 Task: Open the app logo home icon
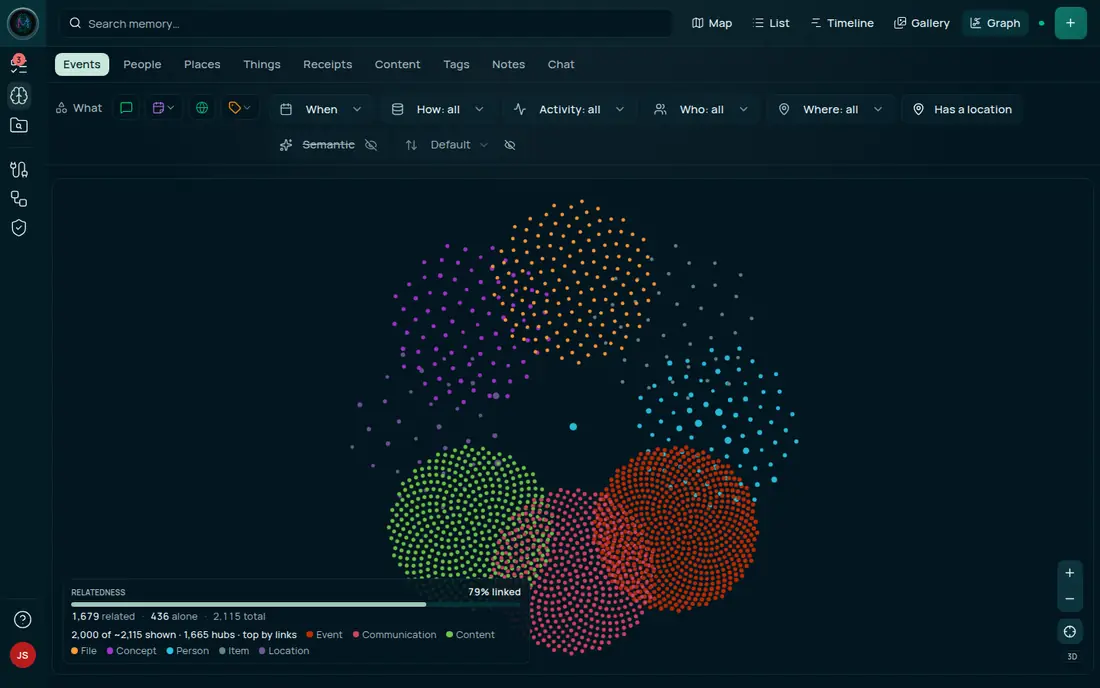coord(22,23)
